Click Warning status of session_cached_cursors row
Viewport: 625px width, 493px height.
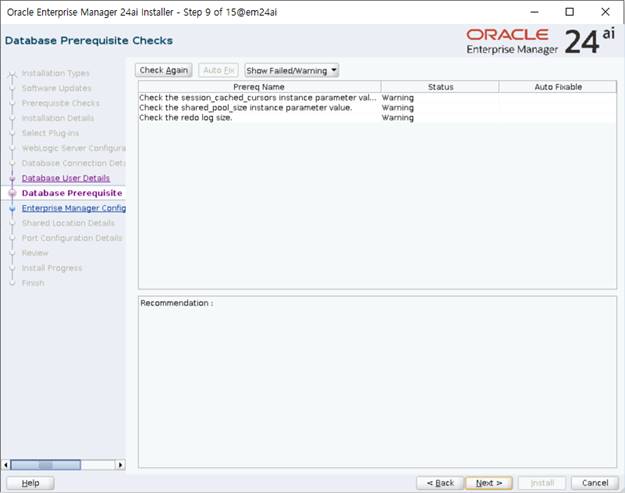point(397,98)
